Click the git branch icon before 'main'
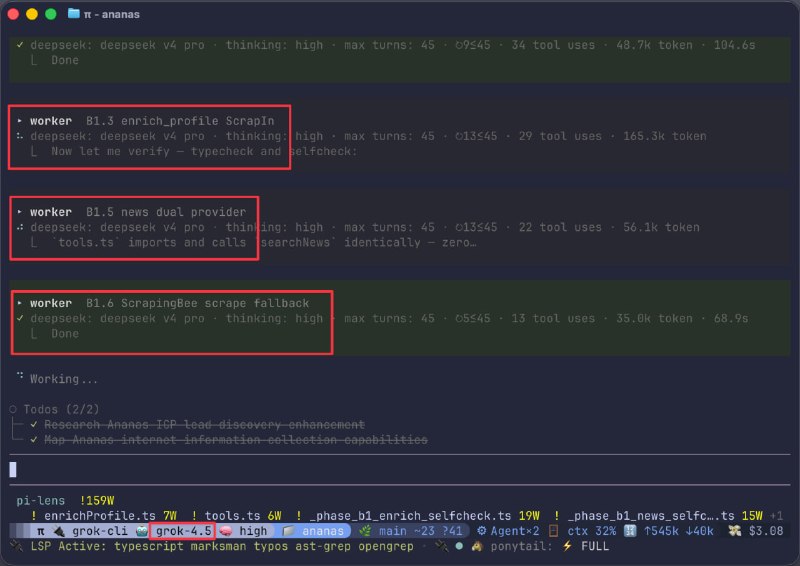This screenshot has width=800, height=566. 365,531
